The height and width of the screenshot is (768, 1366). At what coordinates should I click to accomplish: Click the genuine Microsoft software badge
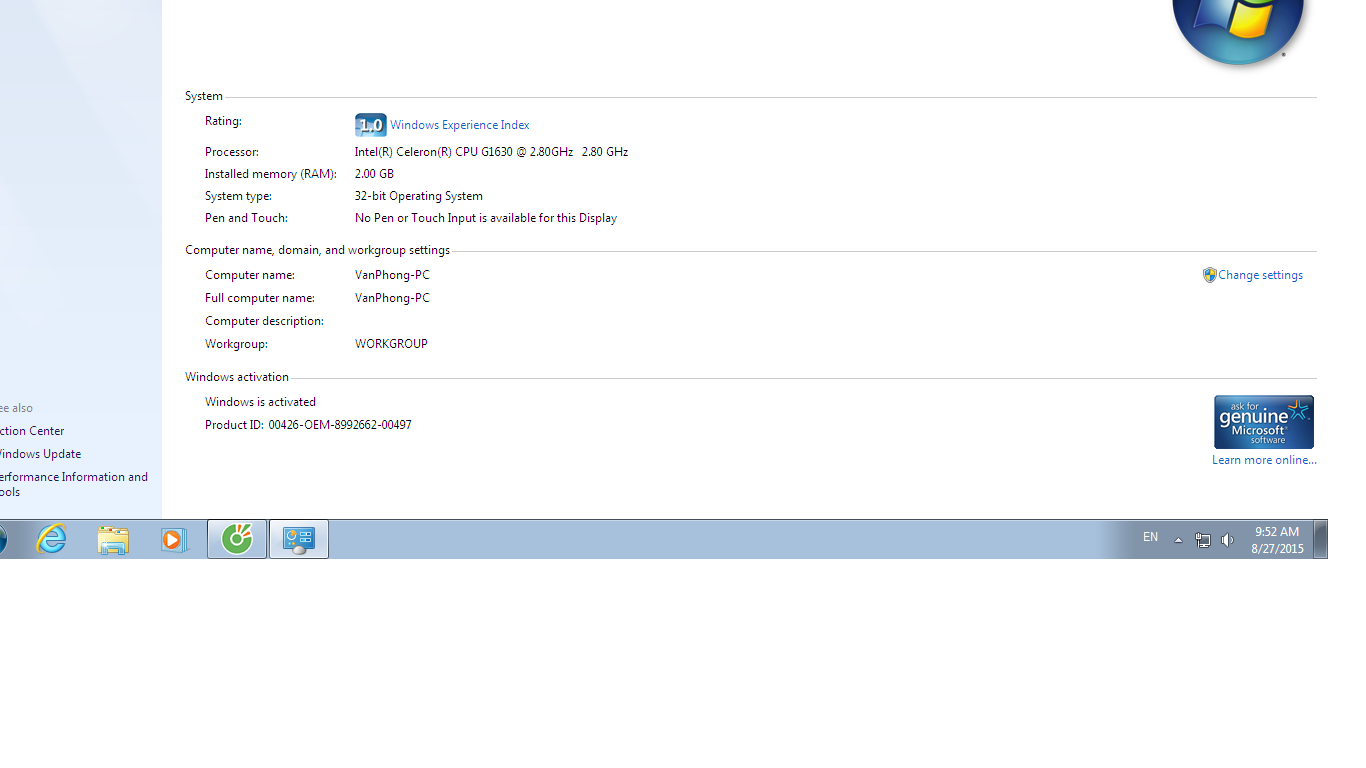click(x=1263, y=421)
